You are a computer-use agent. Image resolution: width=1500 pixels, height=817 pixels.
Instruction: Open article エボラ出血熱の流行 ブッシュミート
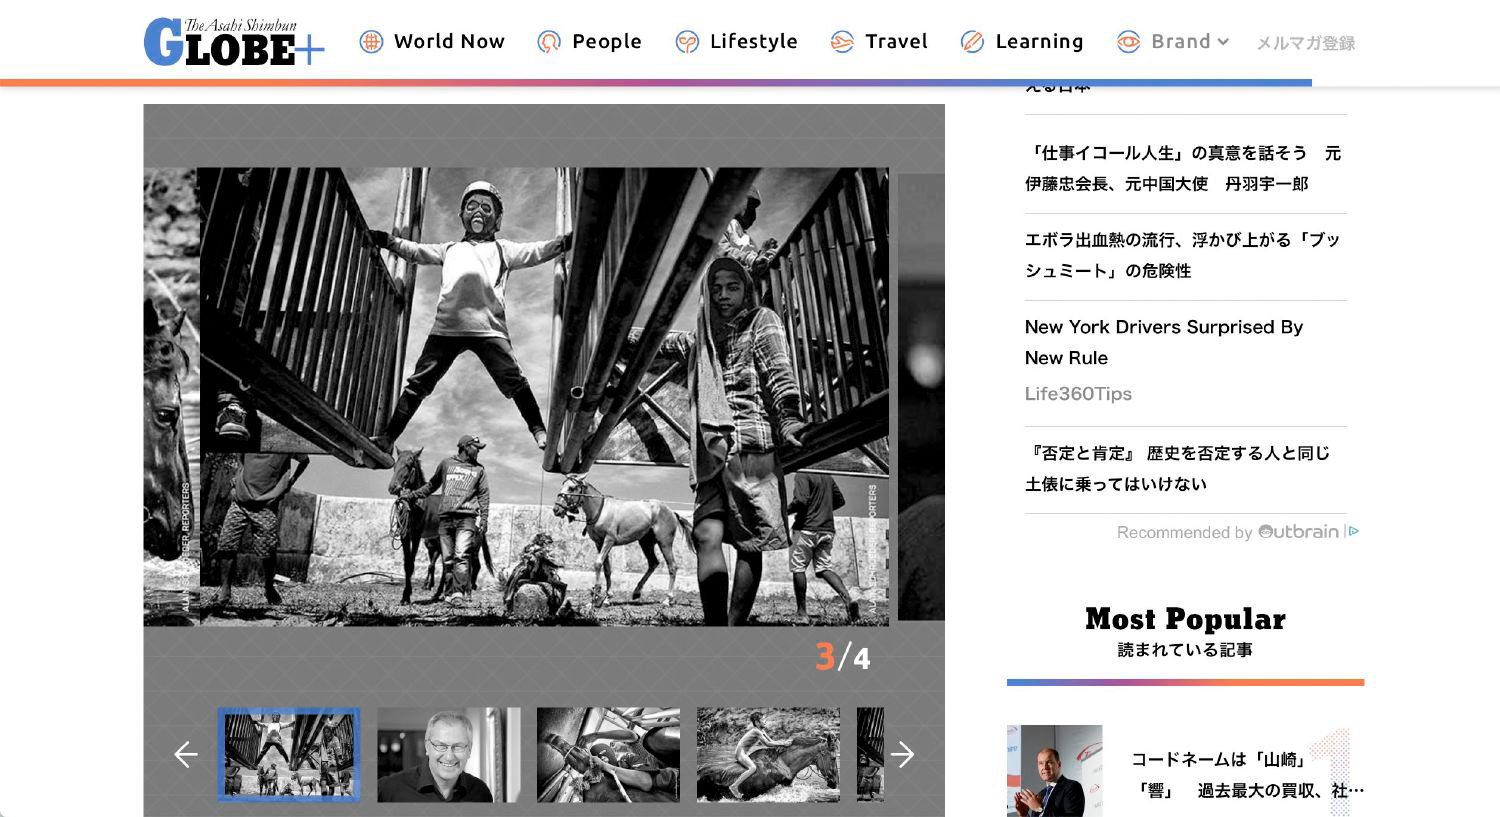(1183, 255)
